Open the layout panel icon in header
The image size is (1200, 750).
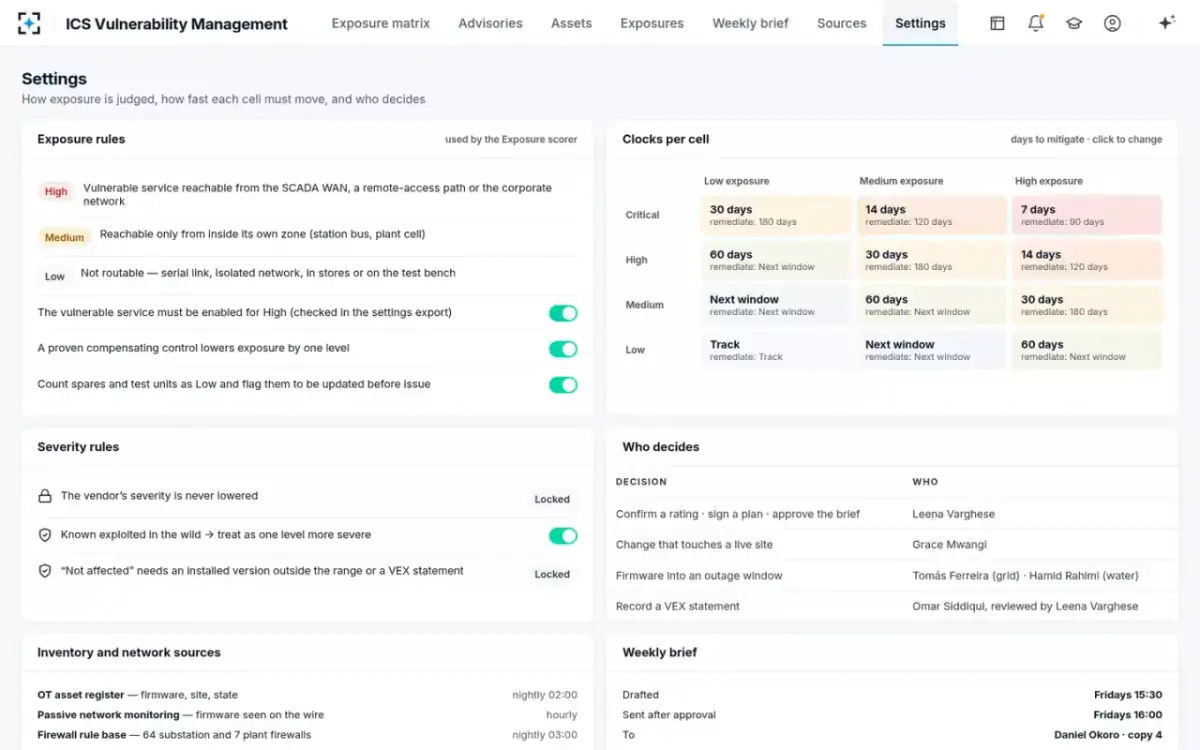click(997, 23)
